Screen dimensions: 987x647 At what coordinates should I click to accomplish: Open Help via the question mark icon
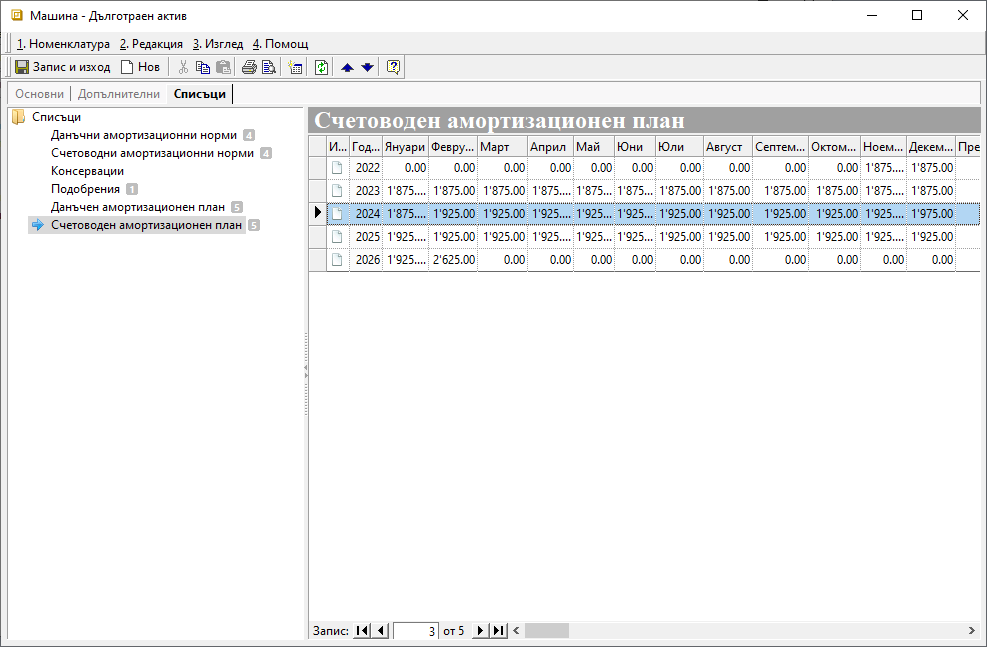point(393,67)
